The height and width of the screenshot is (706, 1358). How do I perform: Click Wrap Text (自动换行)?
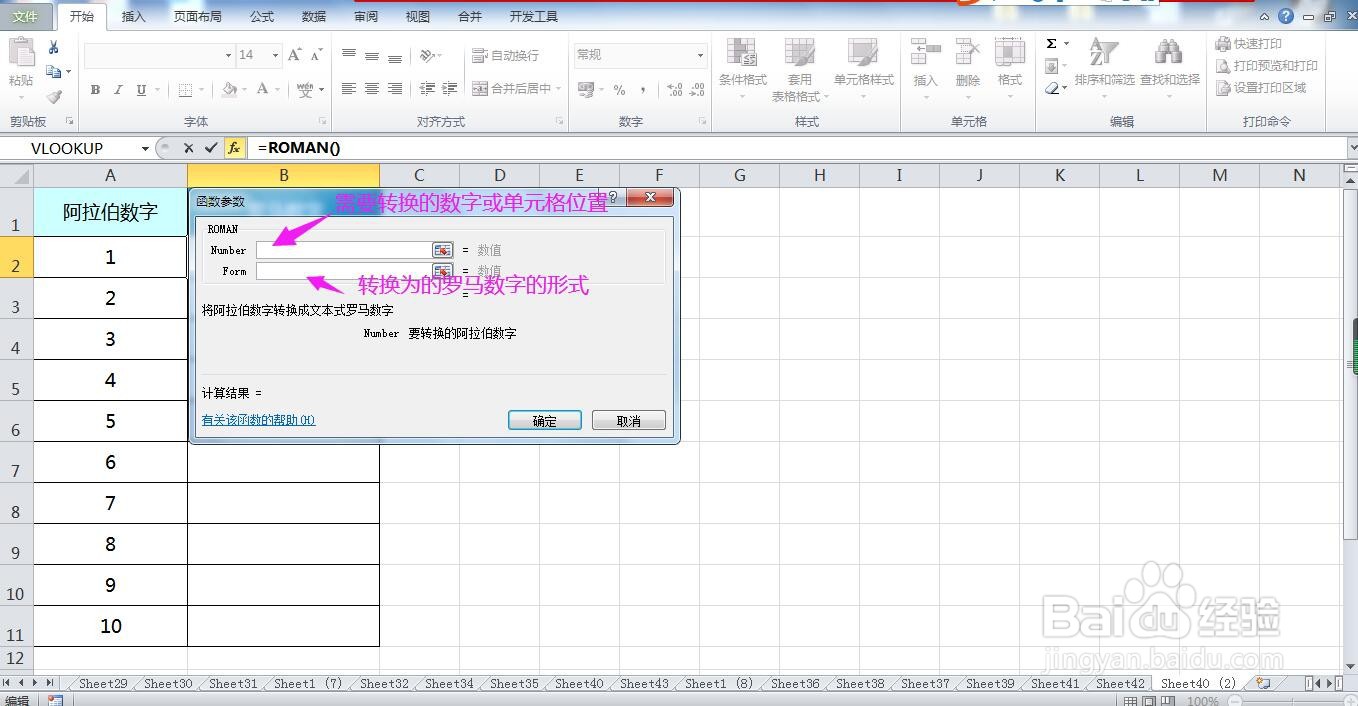point(505,55)
